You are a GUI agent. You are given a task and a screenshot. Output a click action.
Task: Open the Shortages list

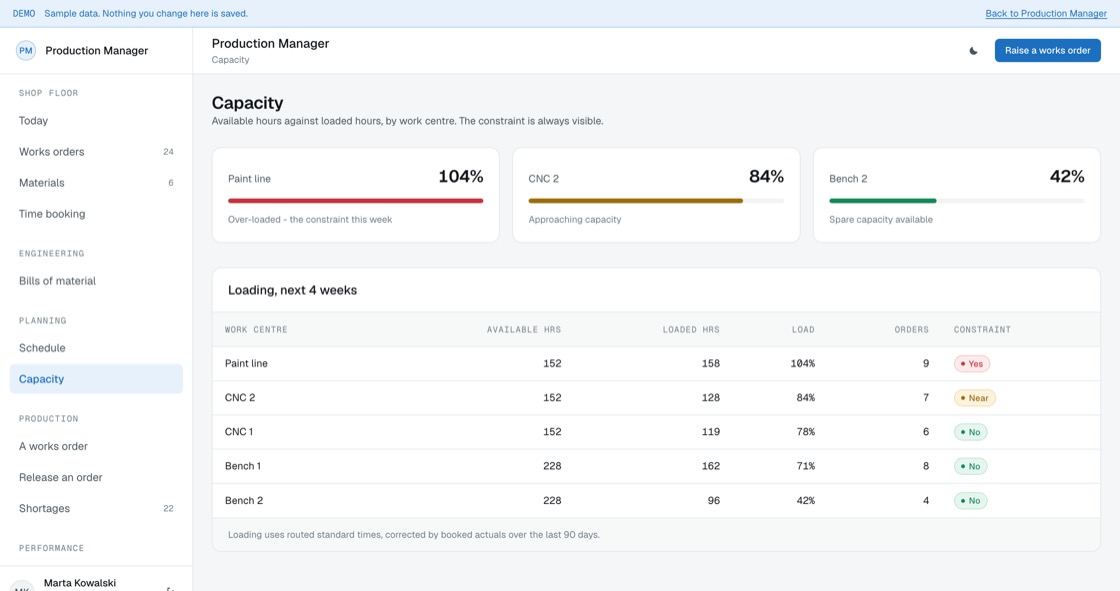point(96,508)
